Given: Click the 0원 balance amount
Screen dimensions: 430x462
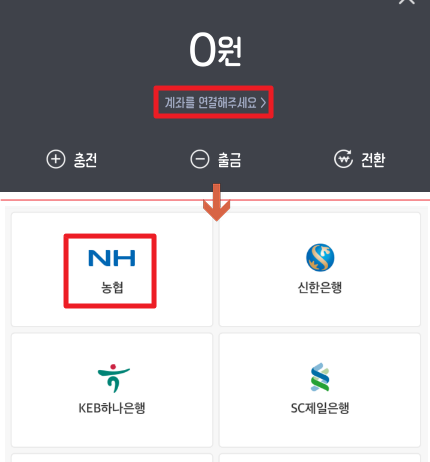Looking at the screenshot, I should click(215, 50).
